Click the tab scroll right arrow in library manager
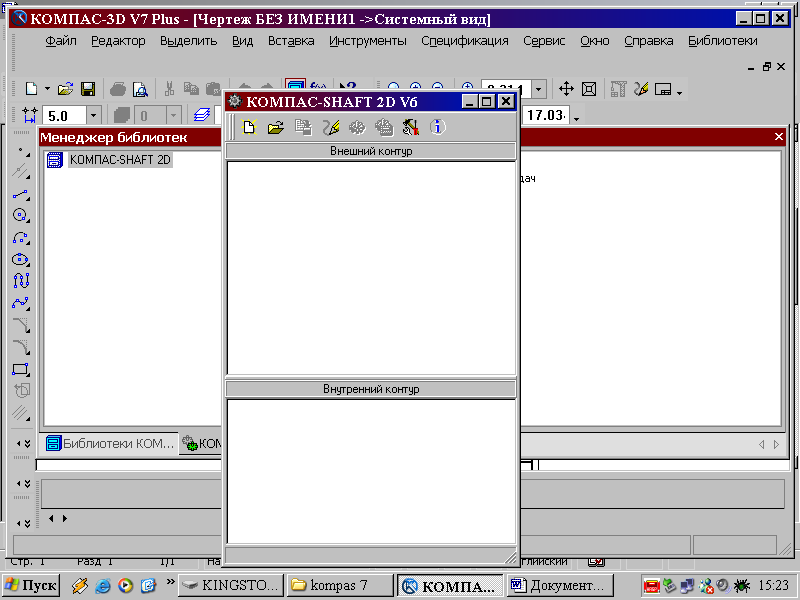The width and height of the screenshot is (800, 600). 776,444
